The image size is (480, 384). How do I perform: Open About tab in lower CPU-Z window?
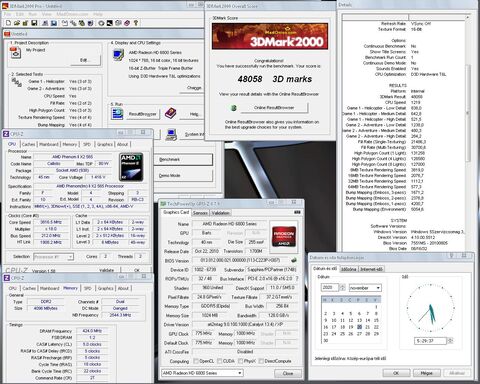[x=123, y=288]
